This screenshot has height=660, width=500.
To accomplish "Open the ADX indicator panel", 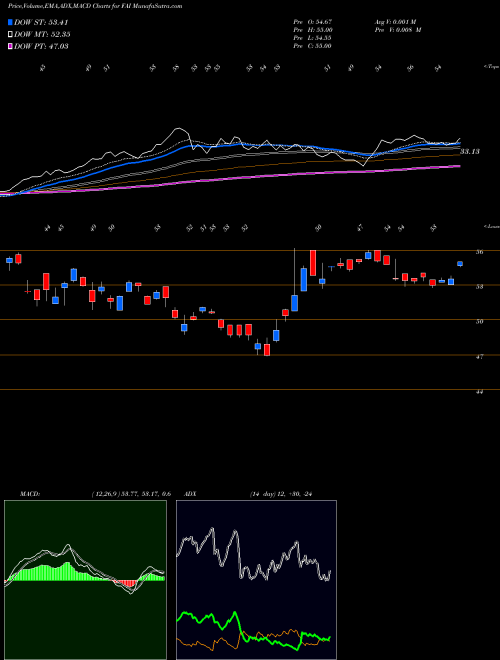I will tap(256, 580).
